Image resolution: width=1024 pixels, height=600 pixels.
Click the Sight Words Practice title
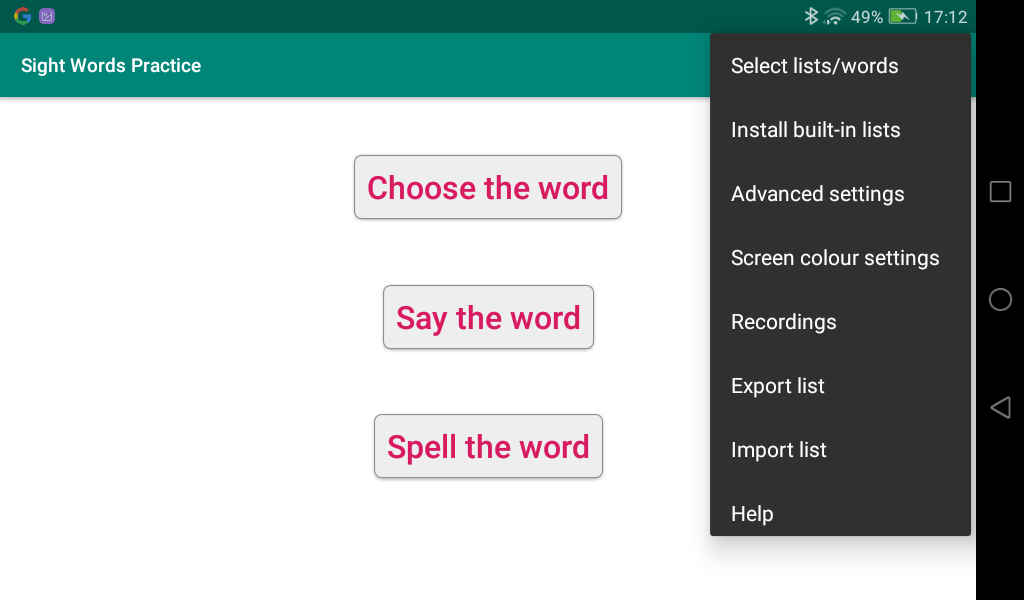tap(111, 66)
